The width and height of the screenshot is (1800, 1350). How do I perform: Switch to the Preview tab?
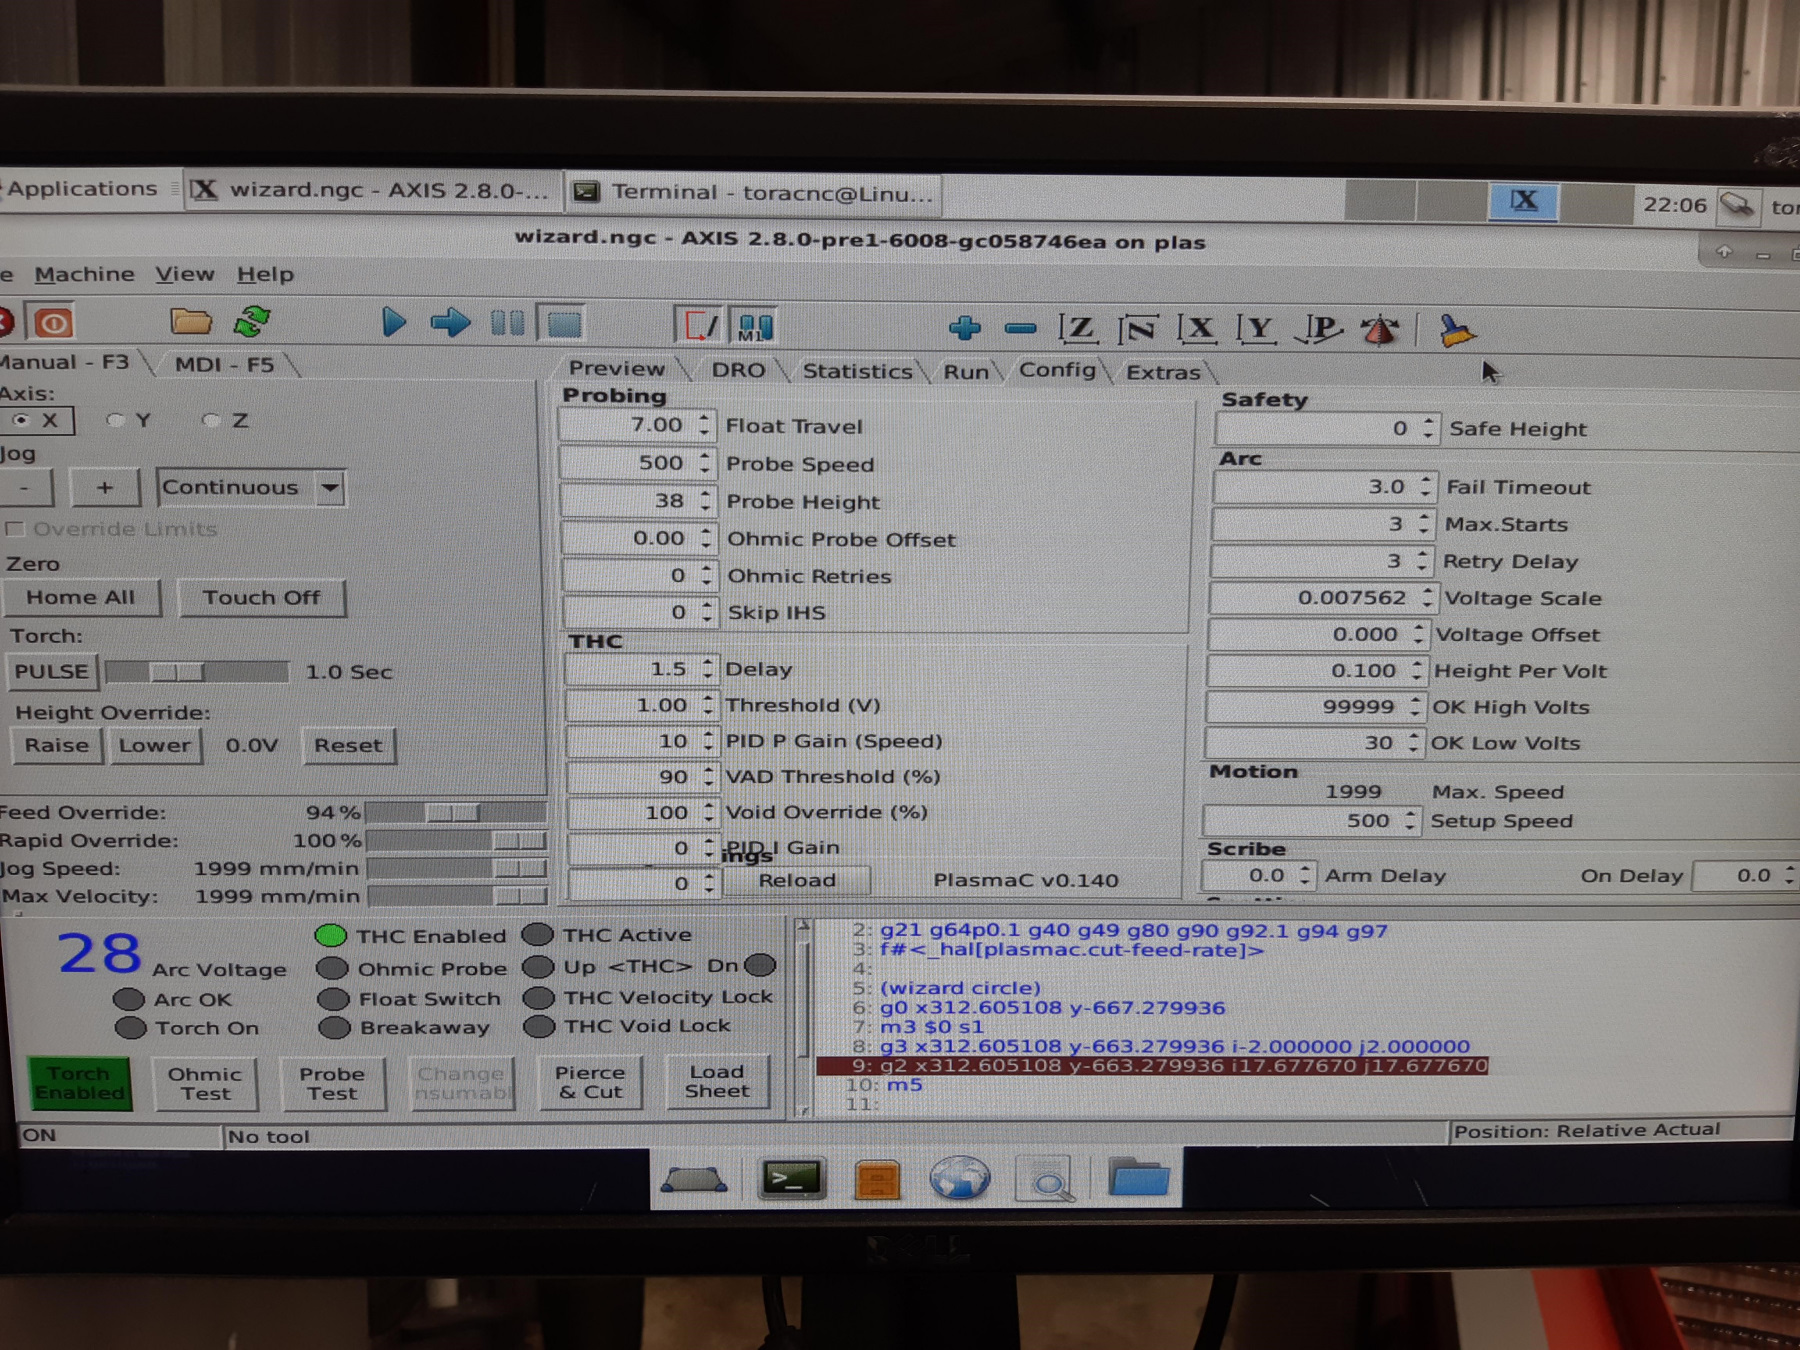coord(616,369)
